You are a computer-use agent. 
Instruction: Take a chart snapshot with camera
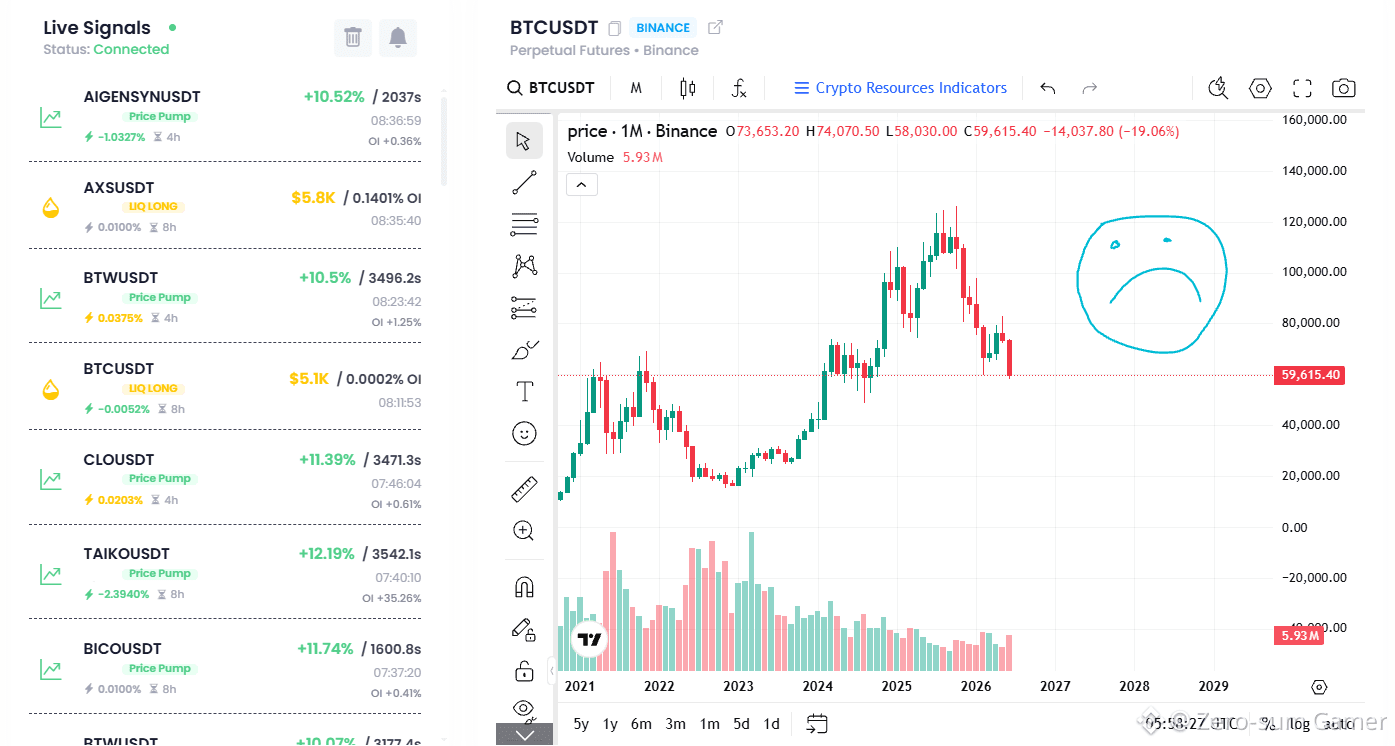point(1344,88)
